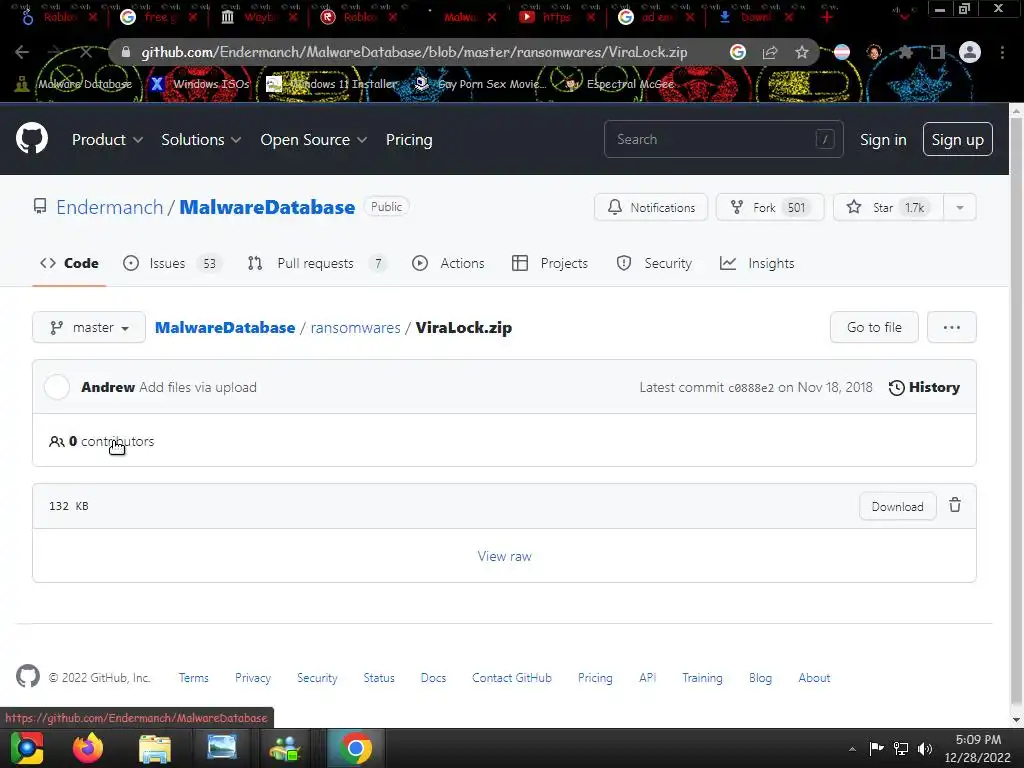Click the Andrew commit author name
The height and width of the screenshot is (768, 1024).
point(108,387)
